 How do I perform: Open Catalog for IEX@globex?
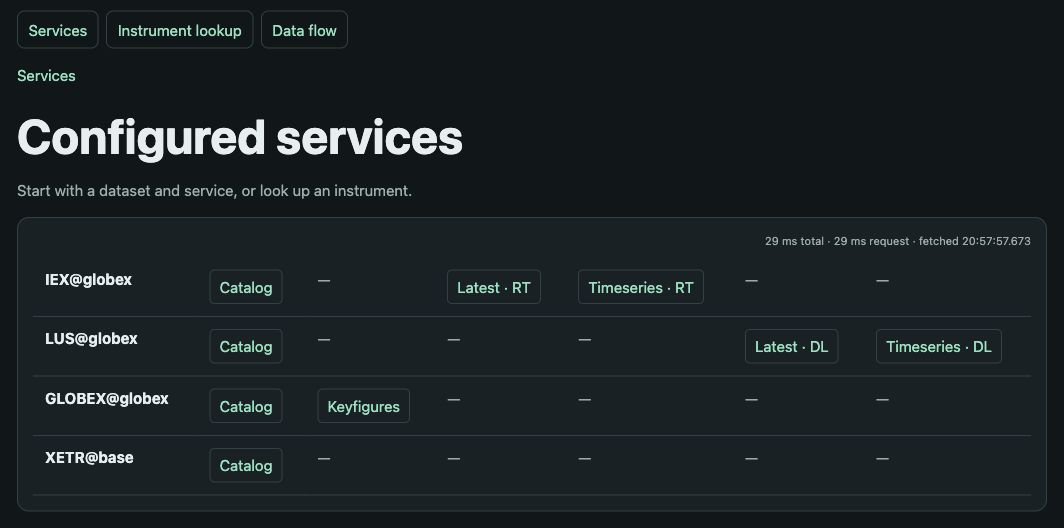246,287
